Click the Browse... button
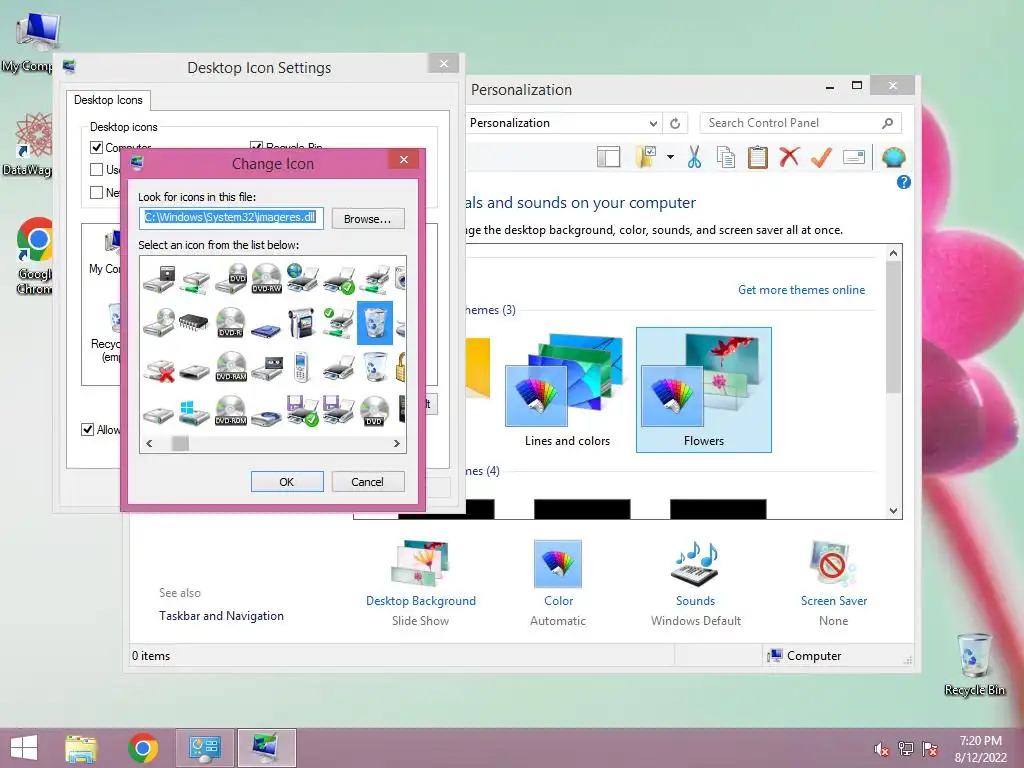1024x768 pixels. [x=368, y=219]
